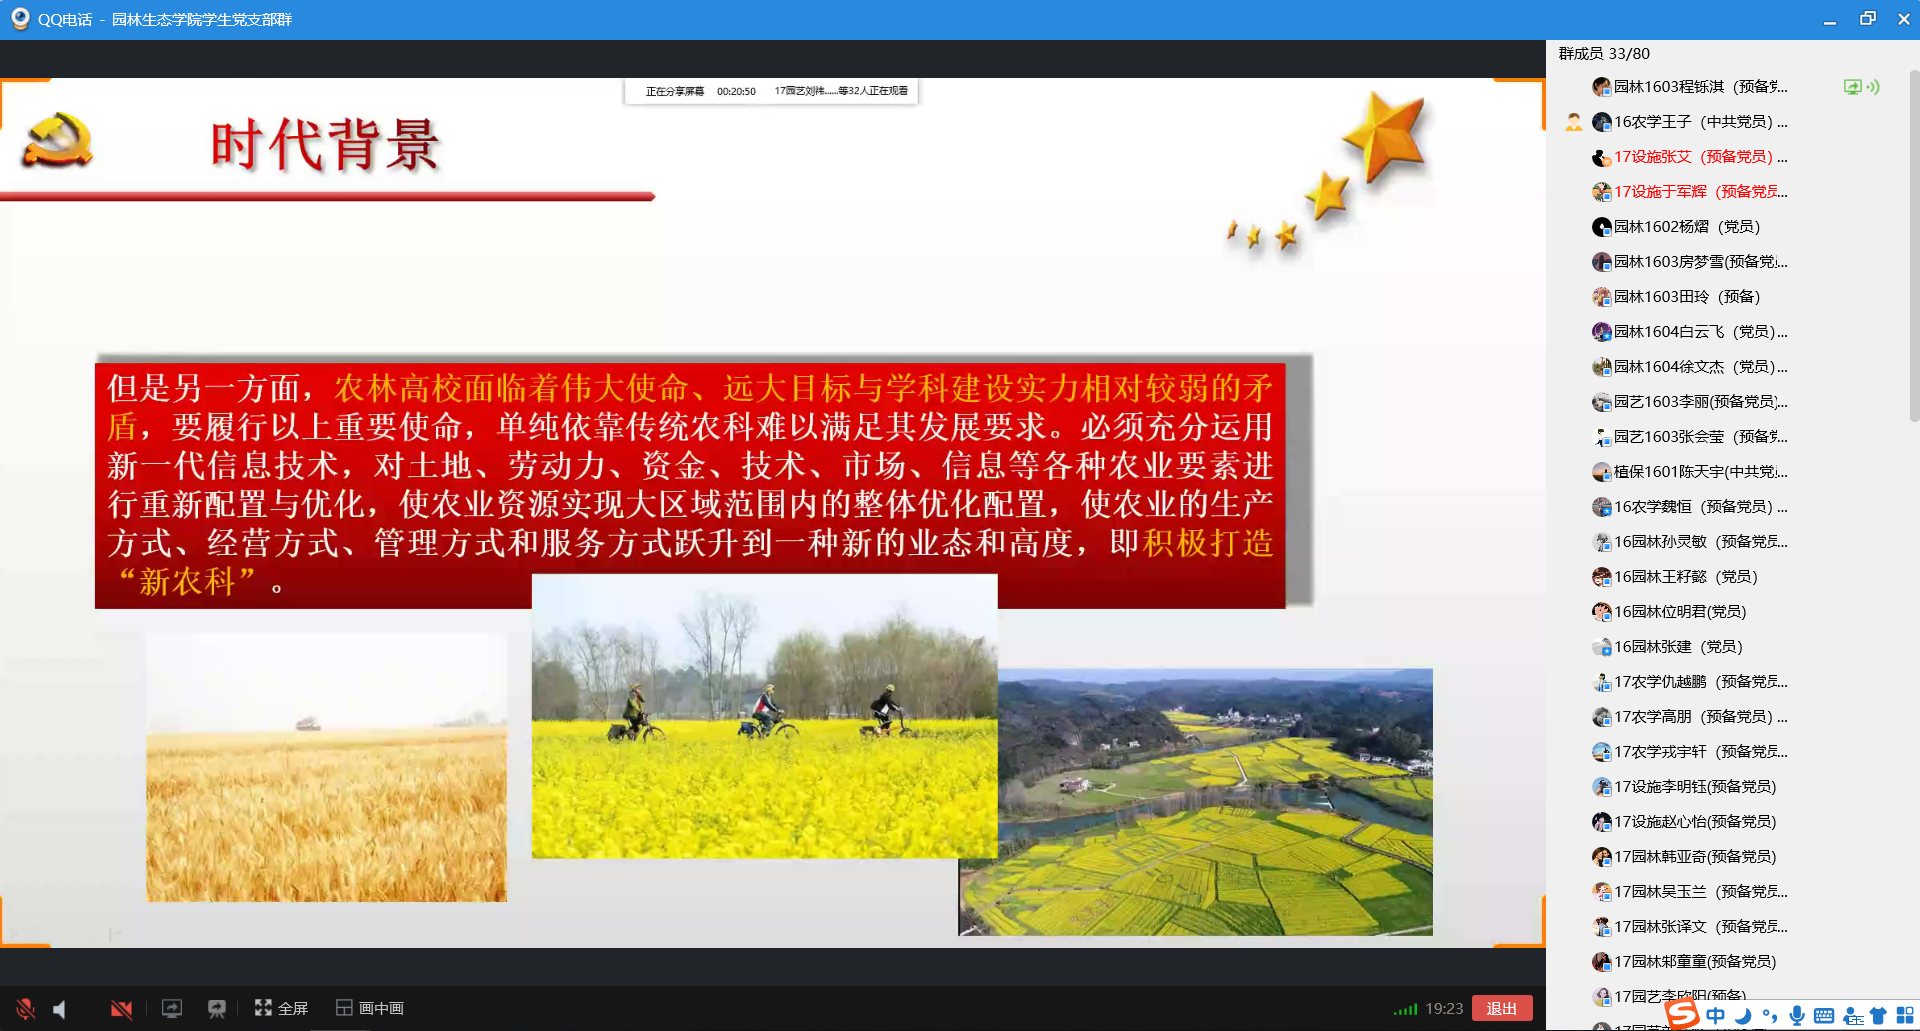Open Sogou voice input microphone

coord(1797,1016)
